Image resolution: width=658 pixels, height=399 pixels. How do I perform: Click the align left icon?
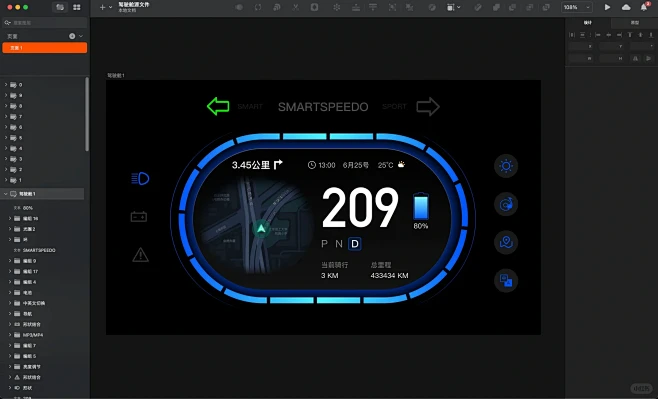click(x=598, y=35)
